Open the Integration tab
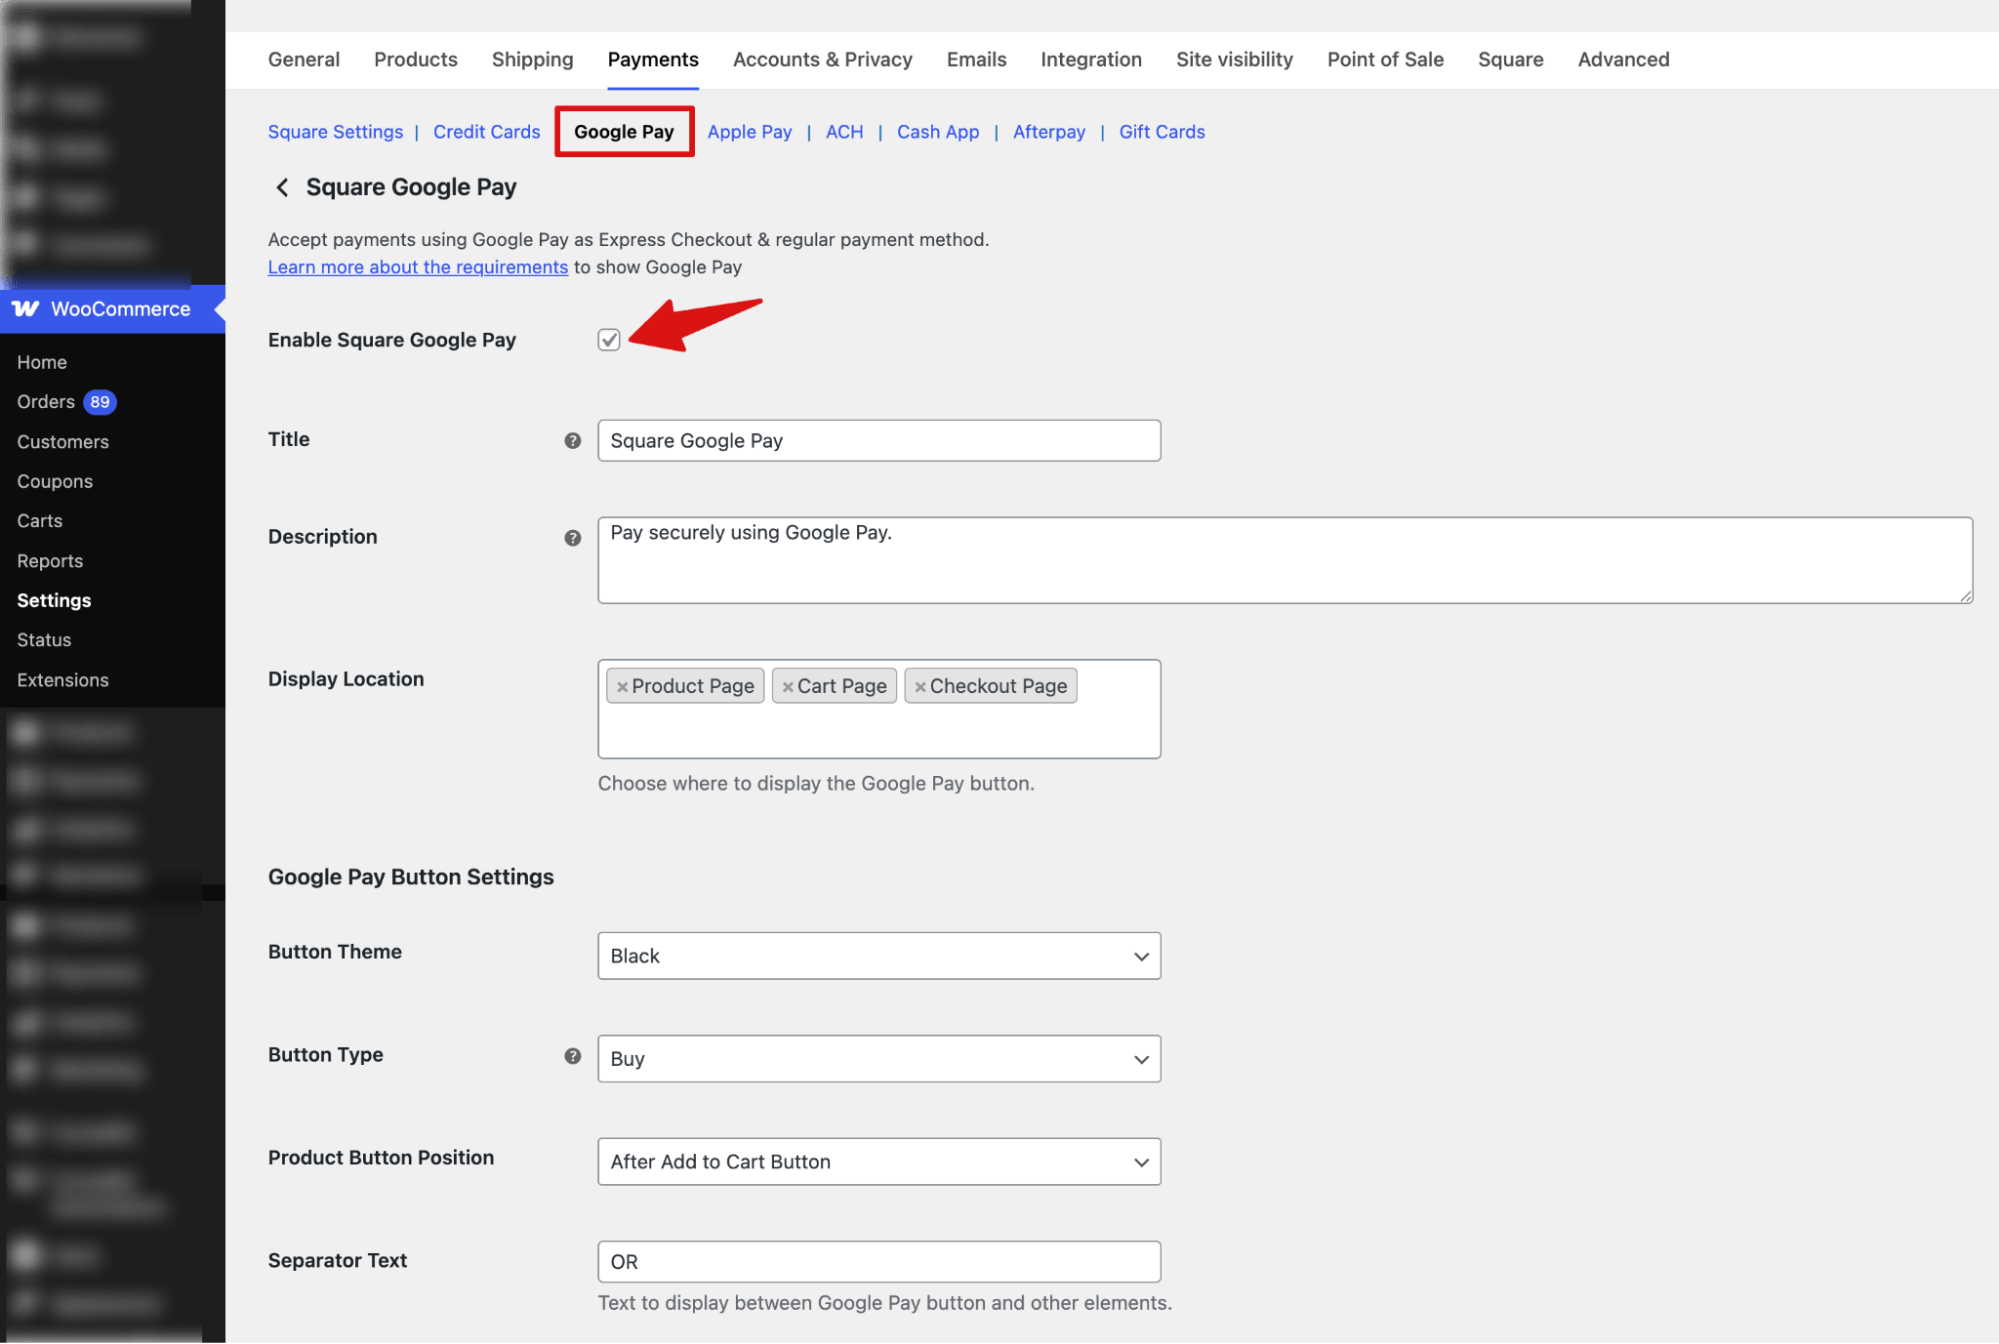Screen dimensions: 1999x1344 pyautogui.click(x=1091, y=59)
